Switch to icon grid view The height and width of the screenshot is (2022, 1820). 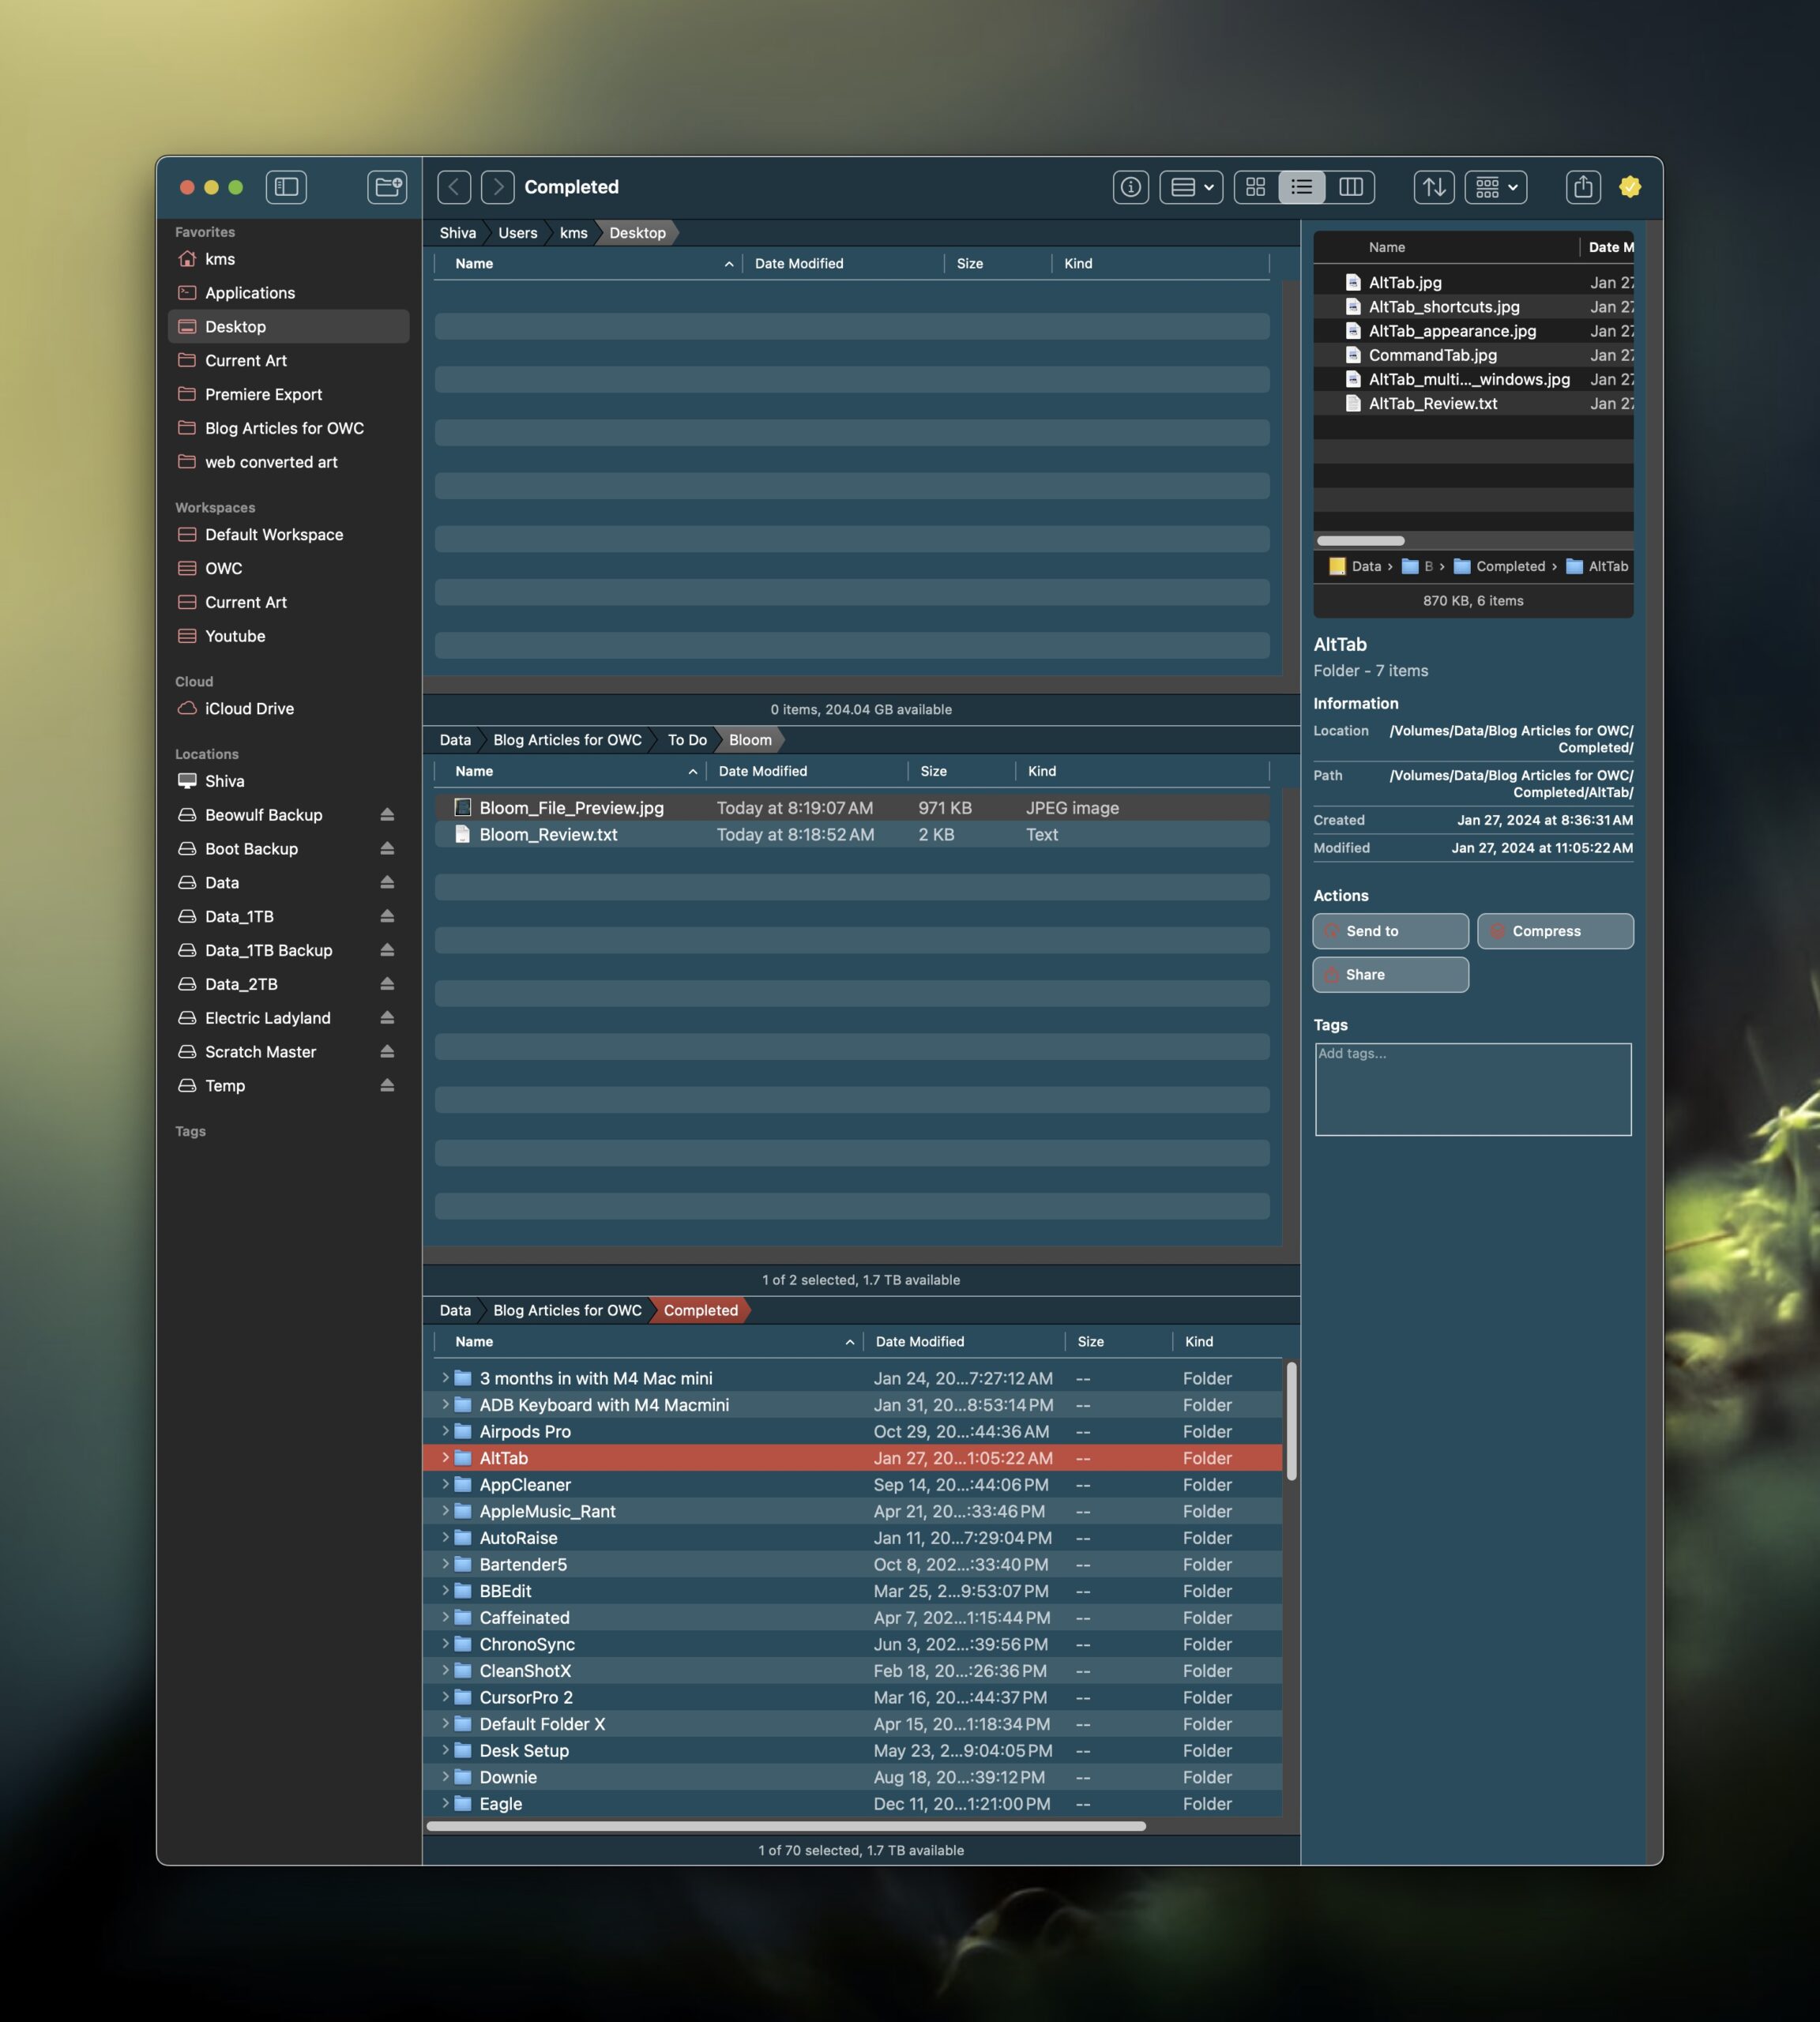click(1256, 187)
